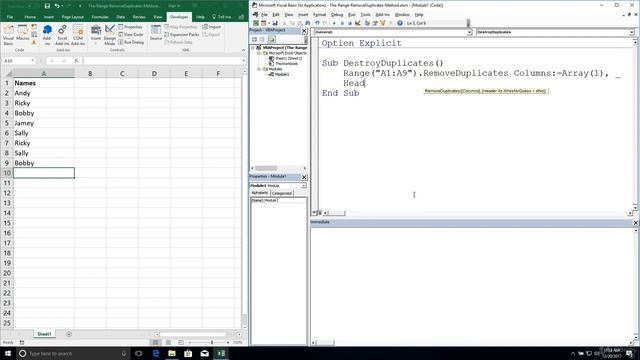Click the blue Add-ins store icon
This screenshot has height=360, width=640.
tap(47, 35)
